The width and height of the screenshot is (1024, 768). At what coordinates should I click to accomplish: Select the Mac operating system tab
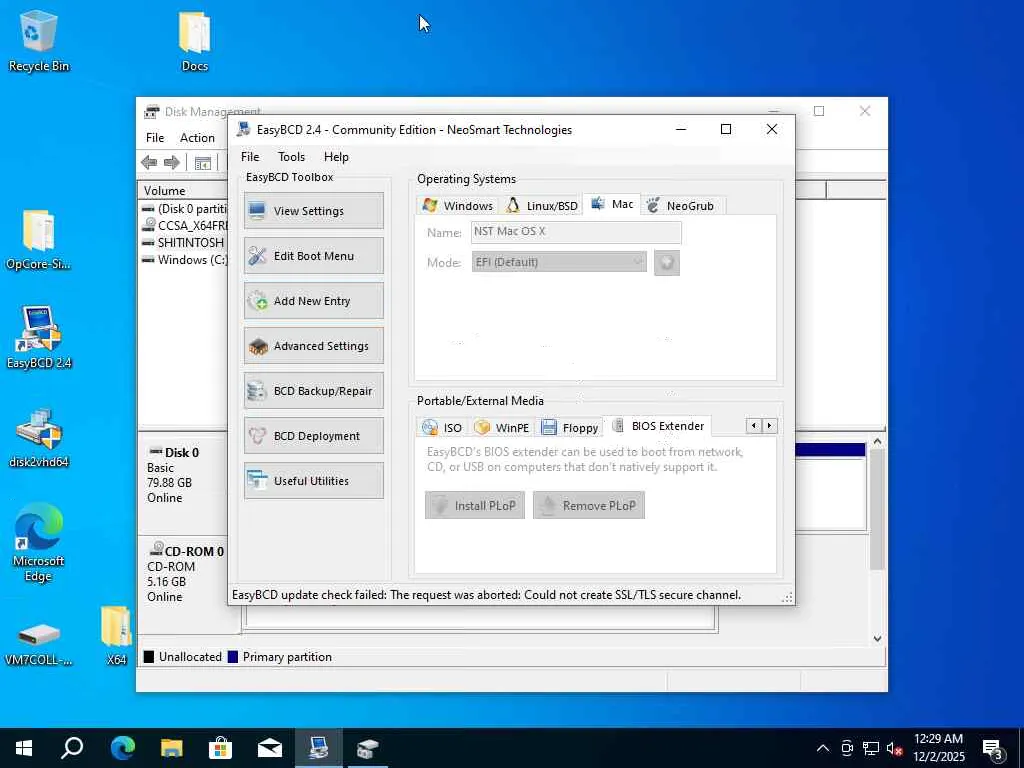612,204
